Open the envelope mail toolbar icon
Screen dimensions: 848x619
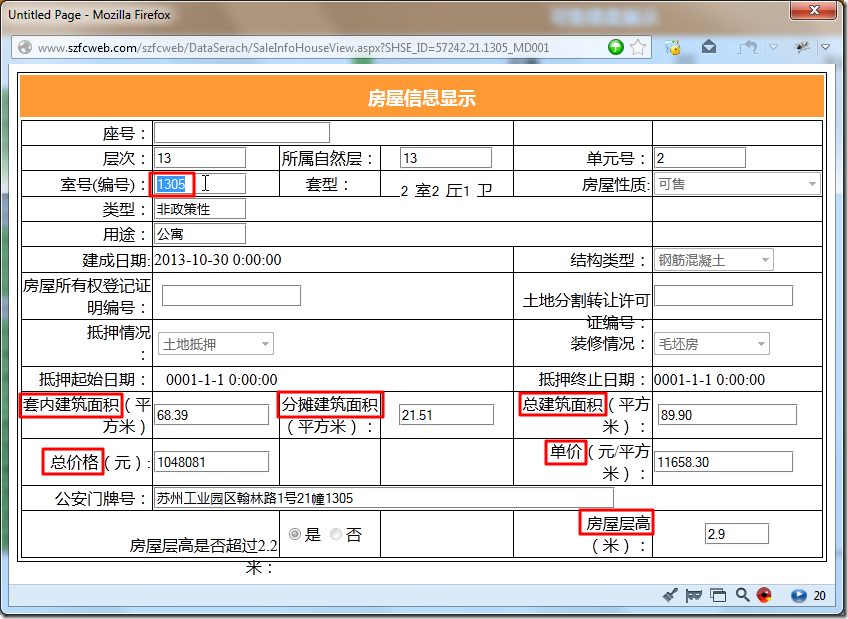pyautogui.click(x=709, y=47)
